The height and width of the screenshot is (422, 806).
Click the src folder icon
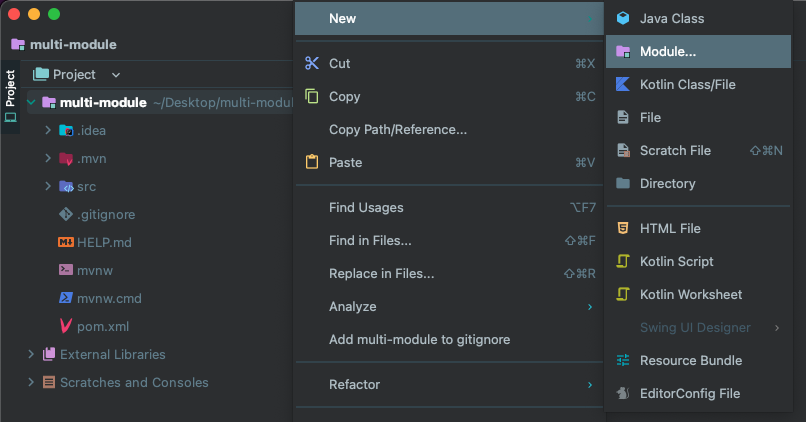tap(66, 187)
